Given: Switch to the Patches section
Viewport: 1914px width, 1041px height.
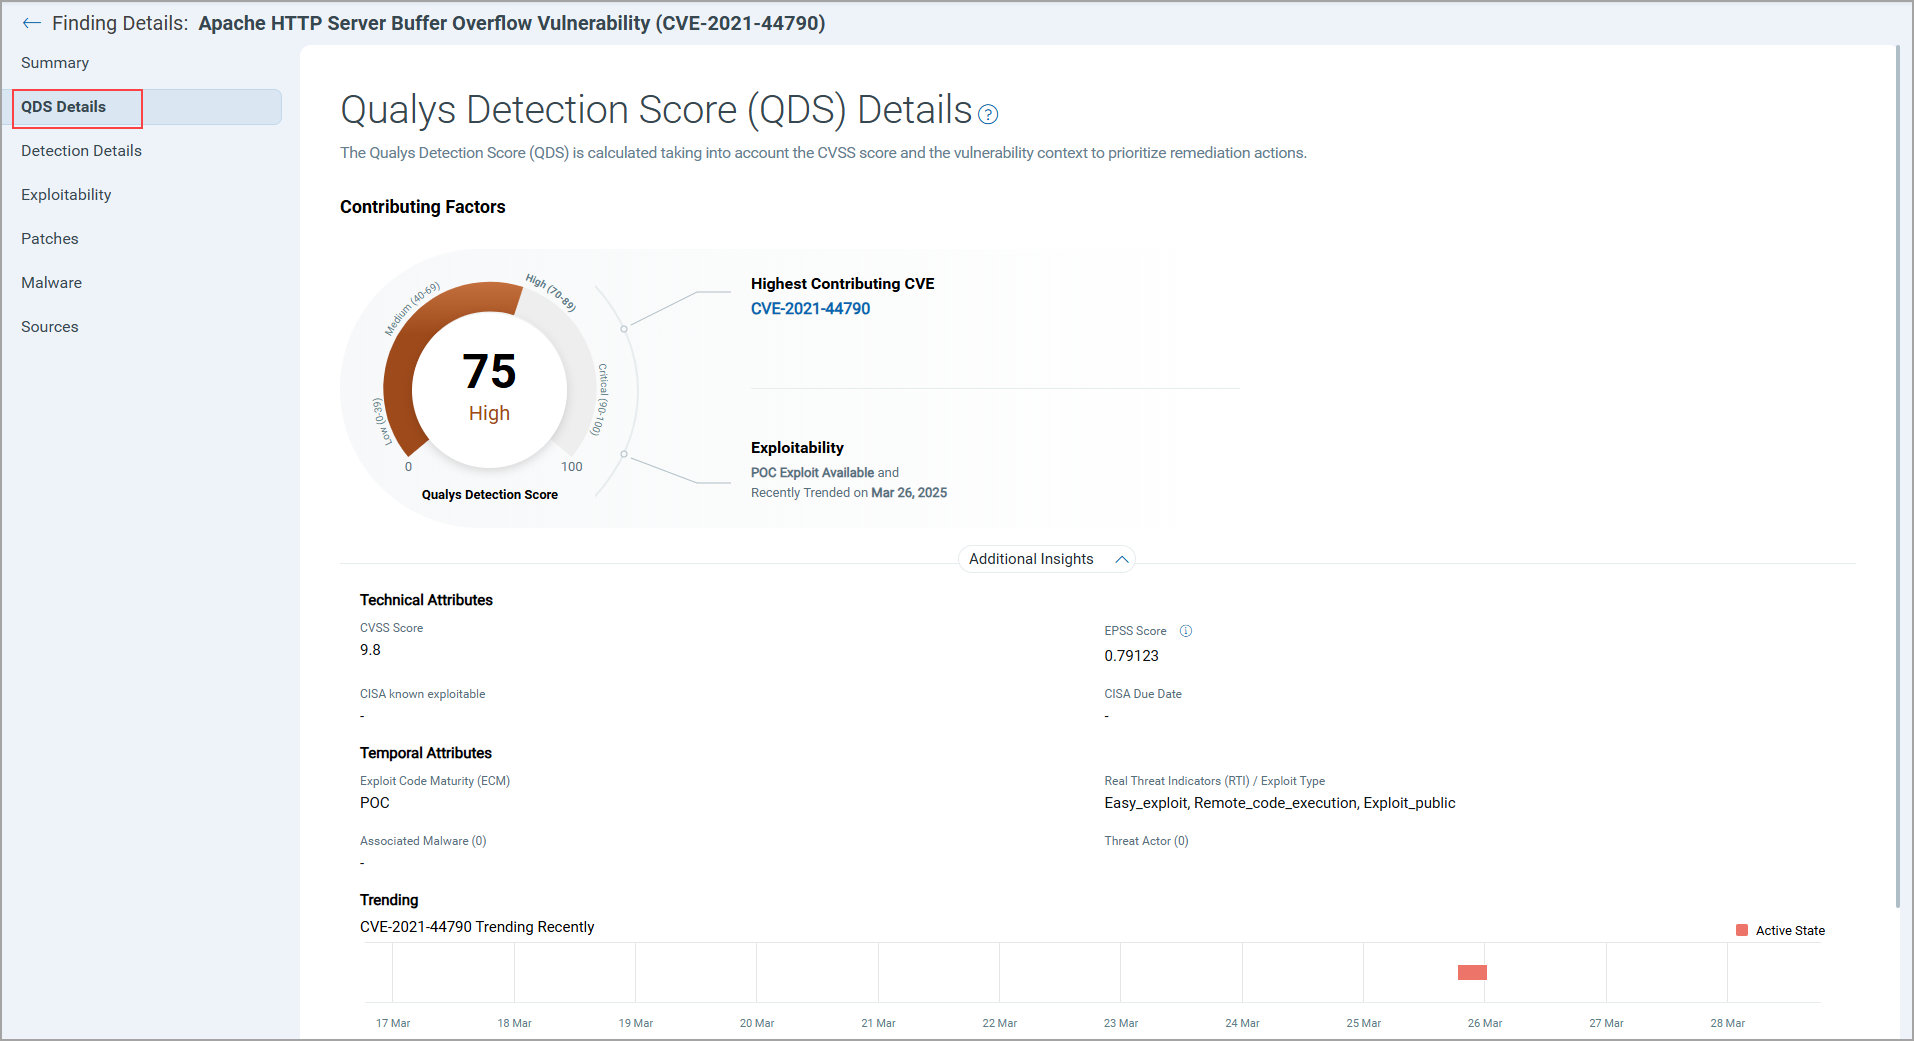Looking at the screenshot, I should [x=50, y=239].
